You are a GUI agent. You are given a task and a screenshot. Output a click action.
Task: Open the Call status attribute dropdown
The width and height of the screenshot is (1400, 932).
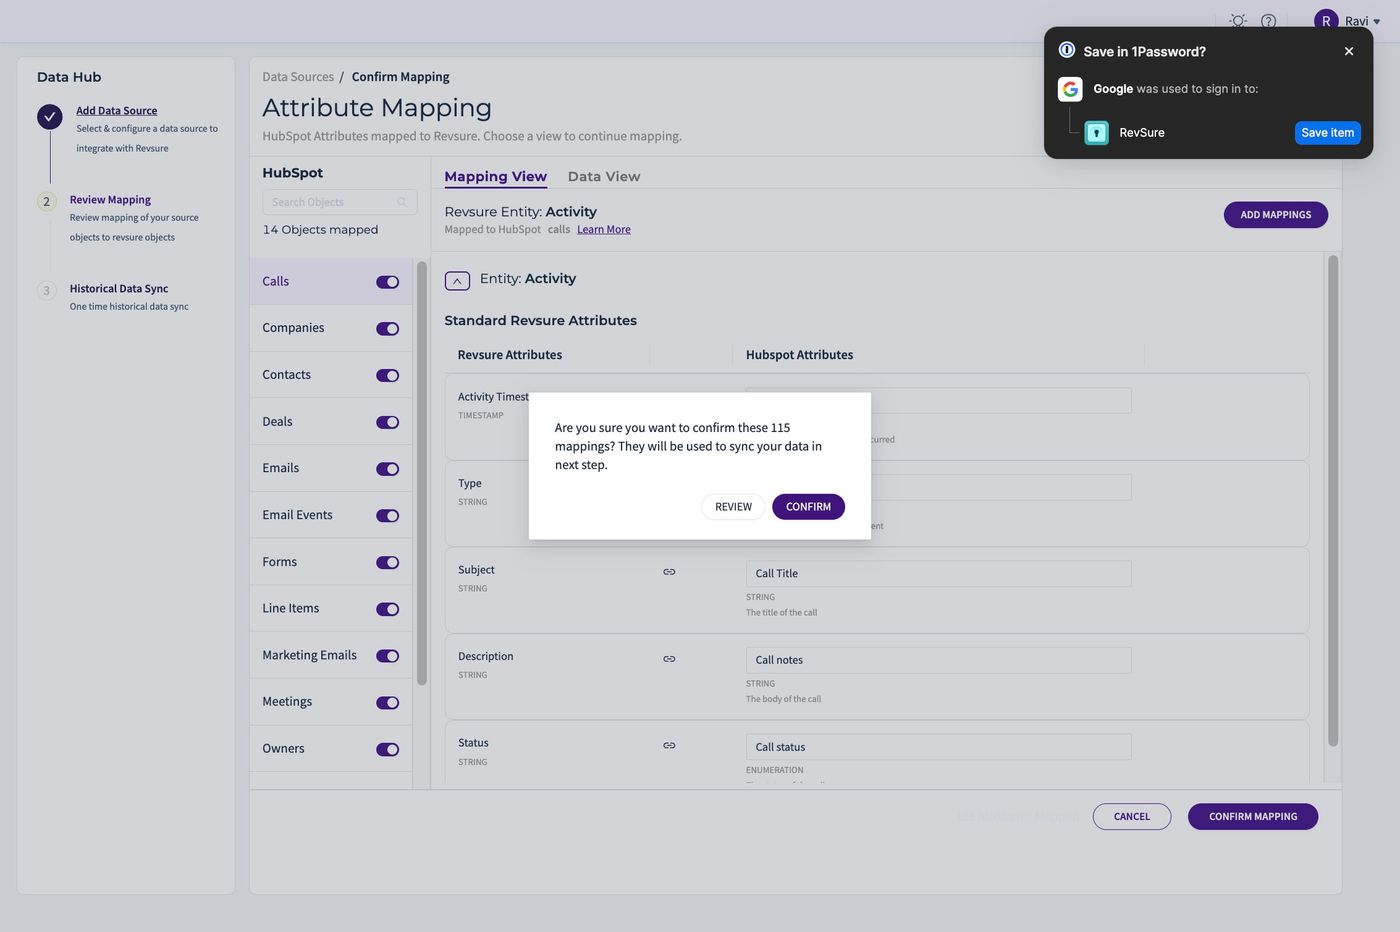pyautogui.click(x=938, y=747)
